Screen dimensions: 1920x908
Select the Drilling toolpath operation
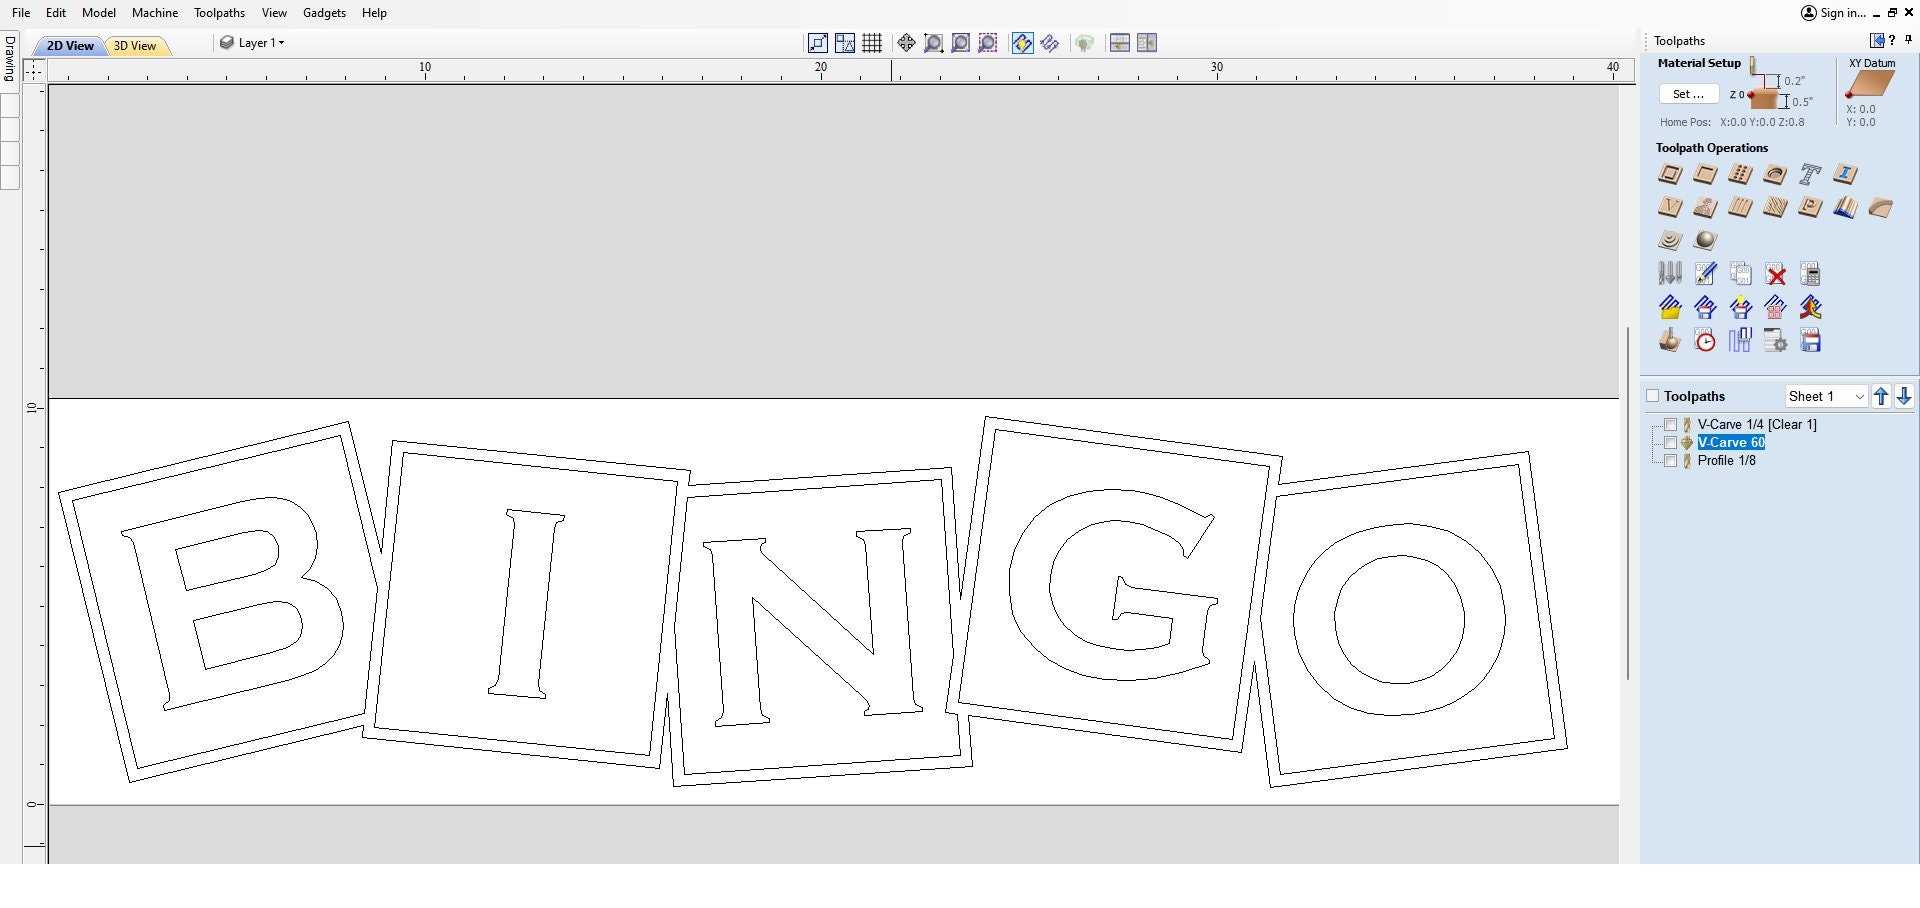point(1739,174)
